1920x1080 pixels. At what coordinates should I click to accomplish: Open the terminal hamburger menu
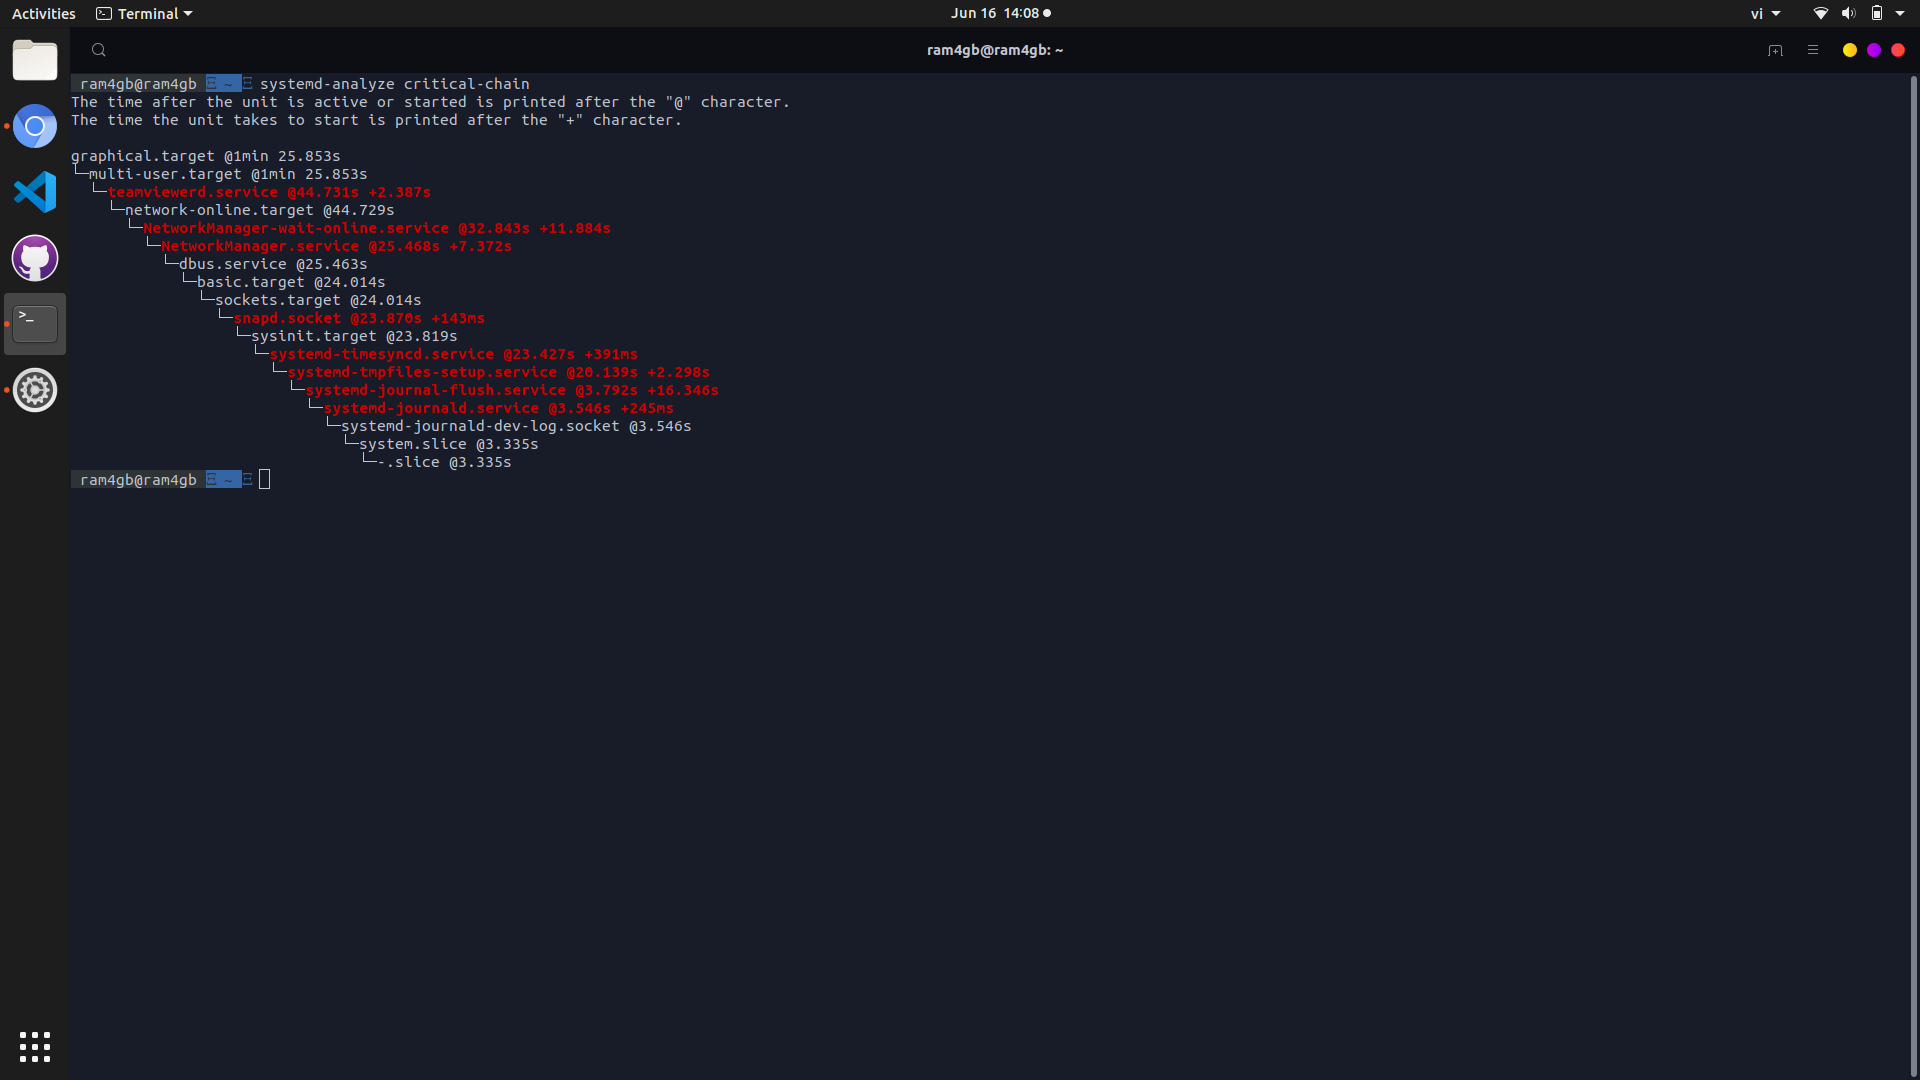click(x=1812, y=50)
